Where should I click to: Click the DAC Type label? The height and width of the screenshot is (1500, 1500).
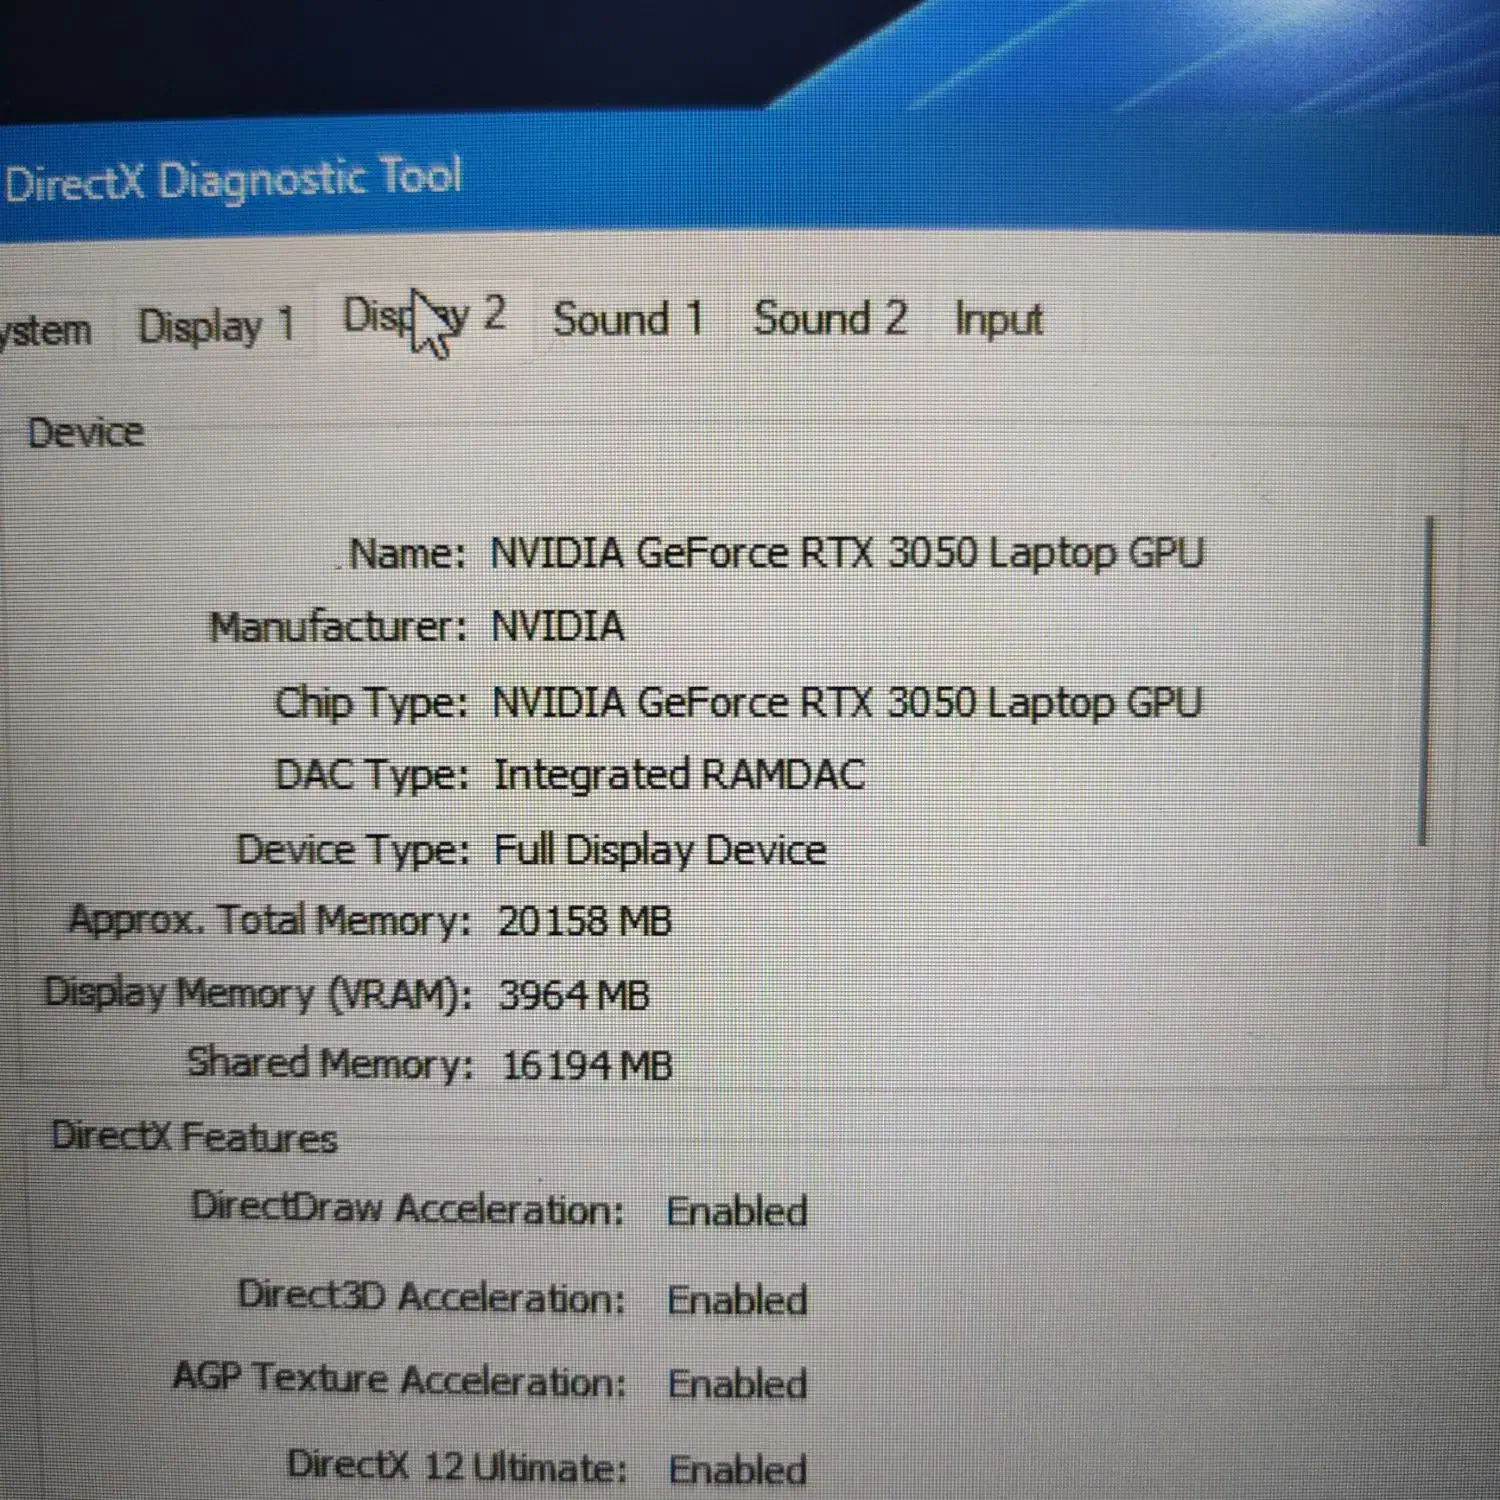pos(372,775)
